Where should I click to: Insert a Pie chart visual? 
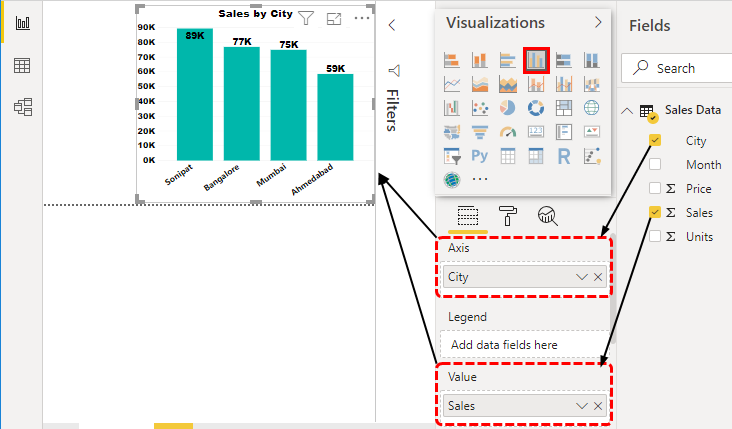tap(507, 108)
